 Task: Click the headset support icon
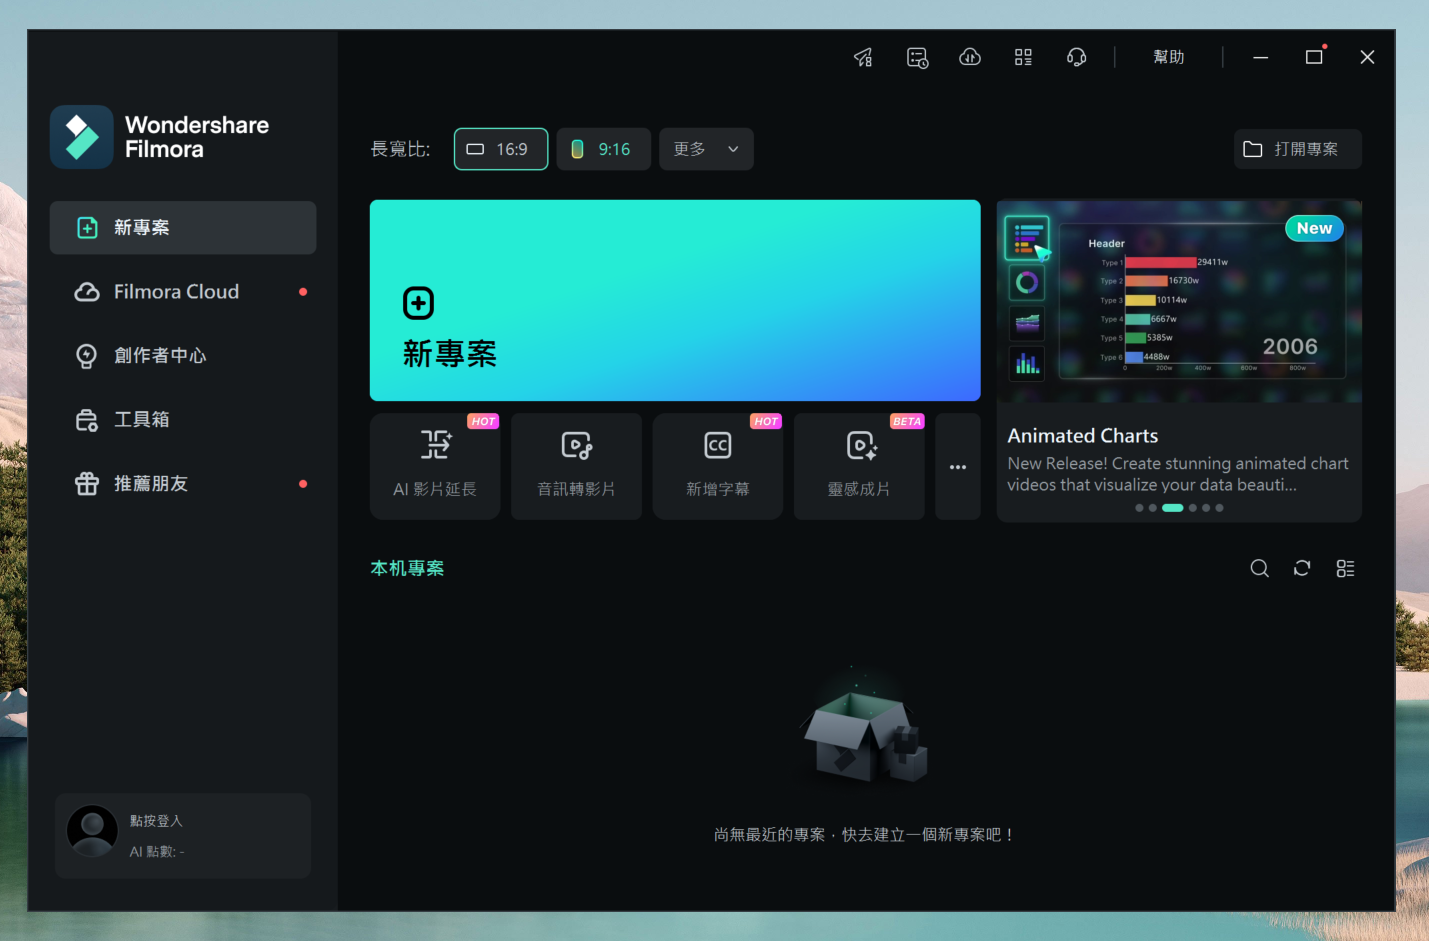[1076, 58]
